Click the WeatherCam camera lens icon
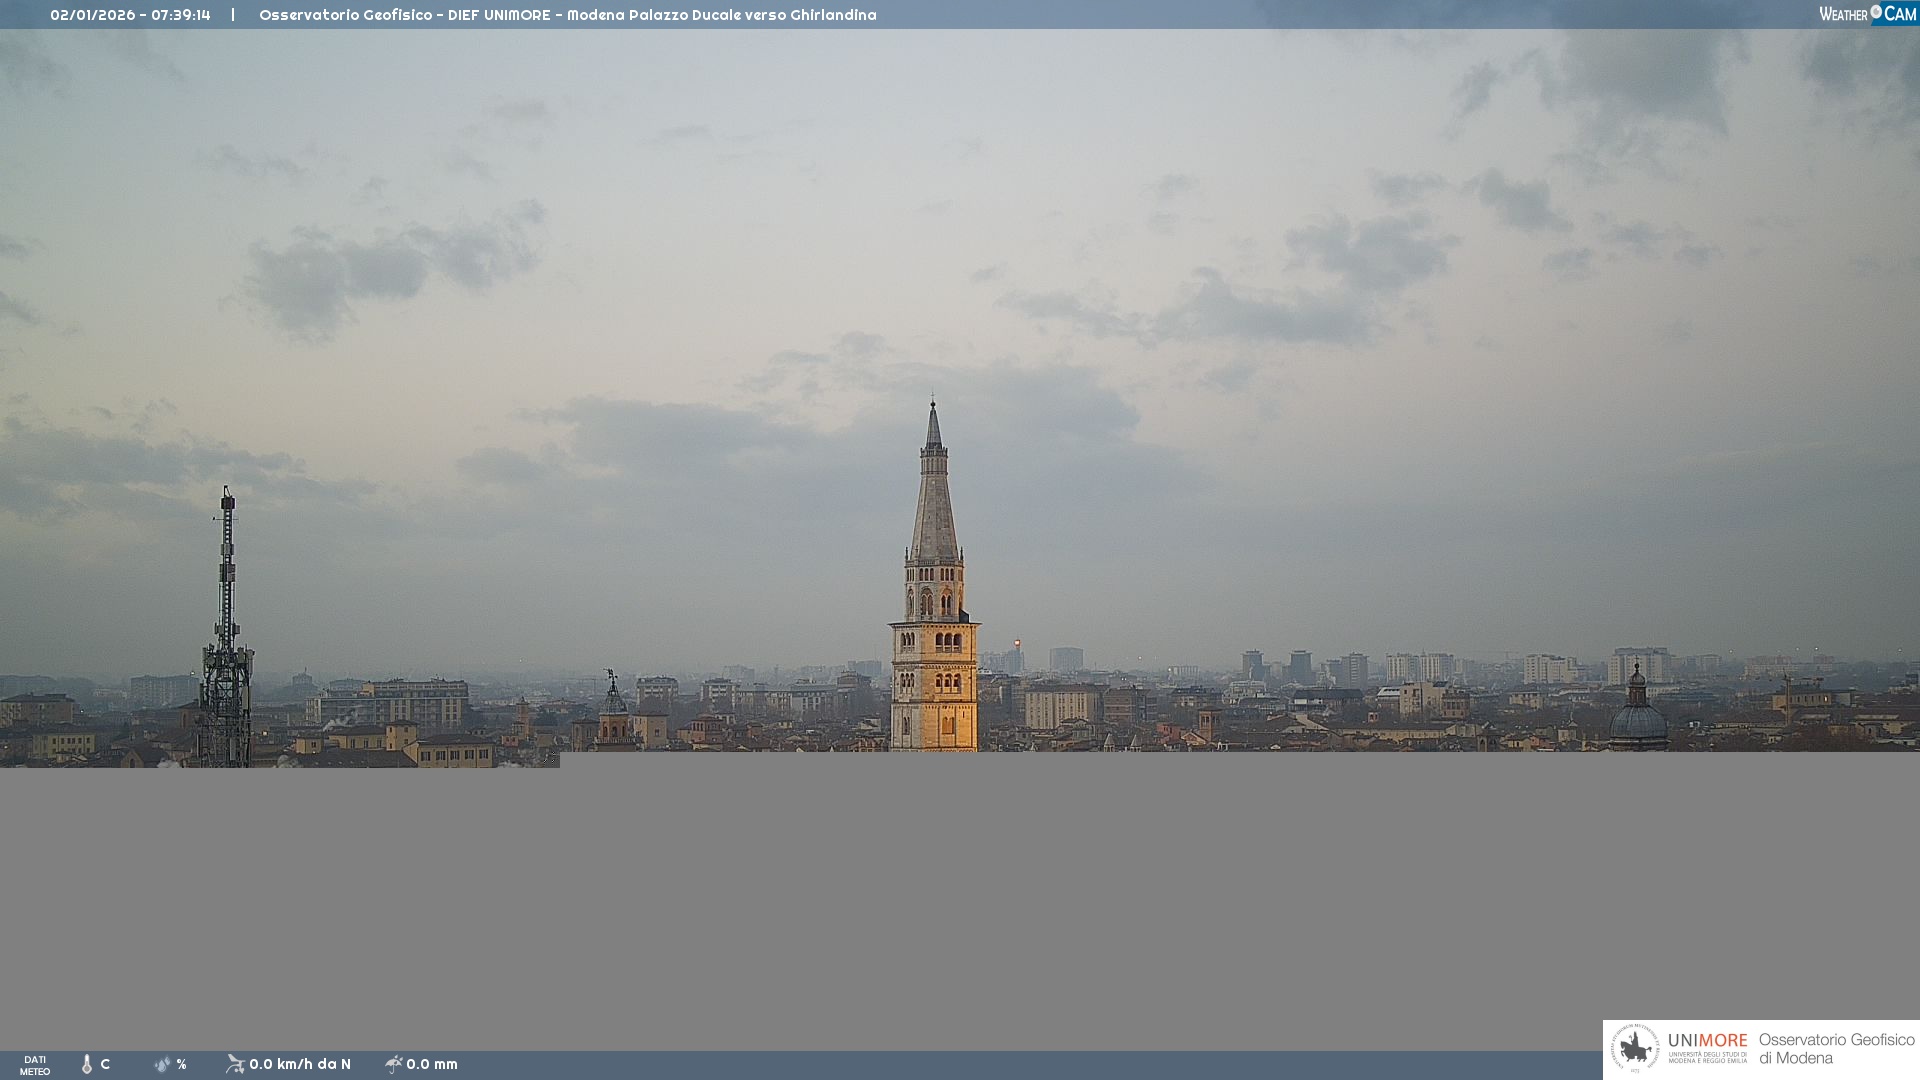Viewport: 1920px width, 1080px height. pos(1876,12)
